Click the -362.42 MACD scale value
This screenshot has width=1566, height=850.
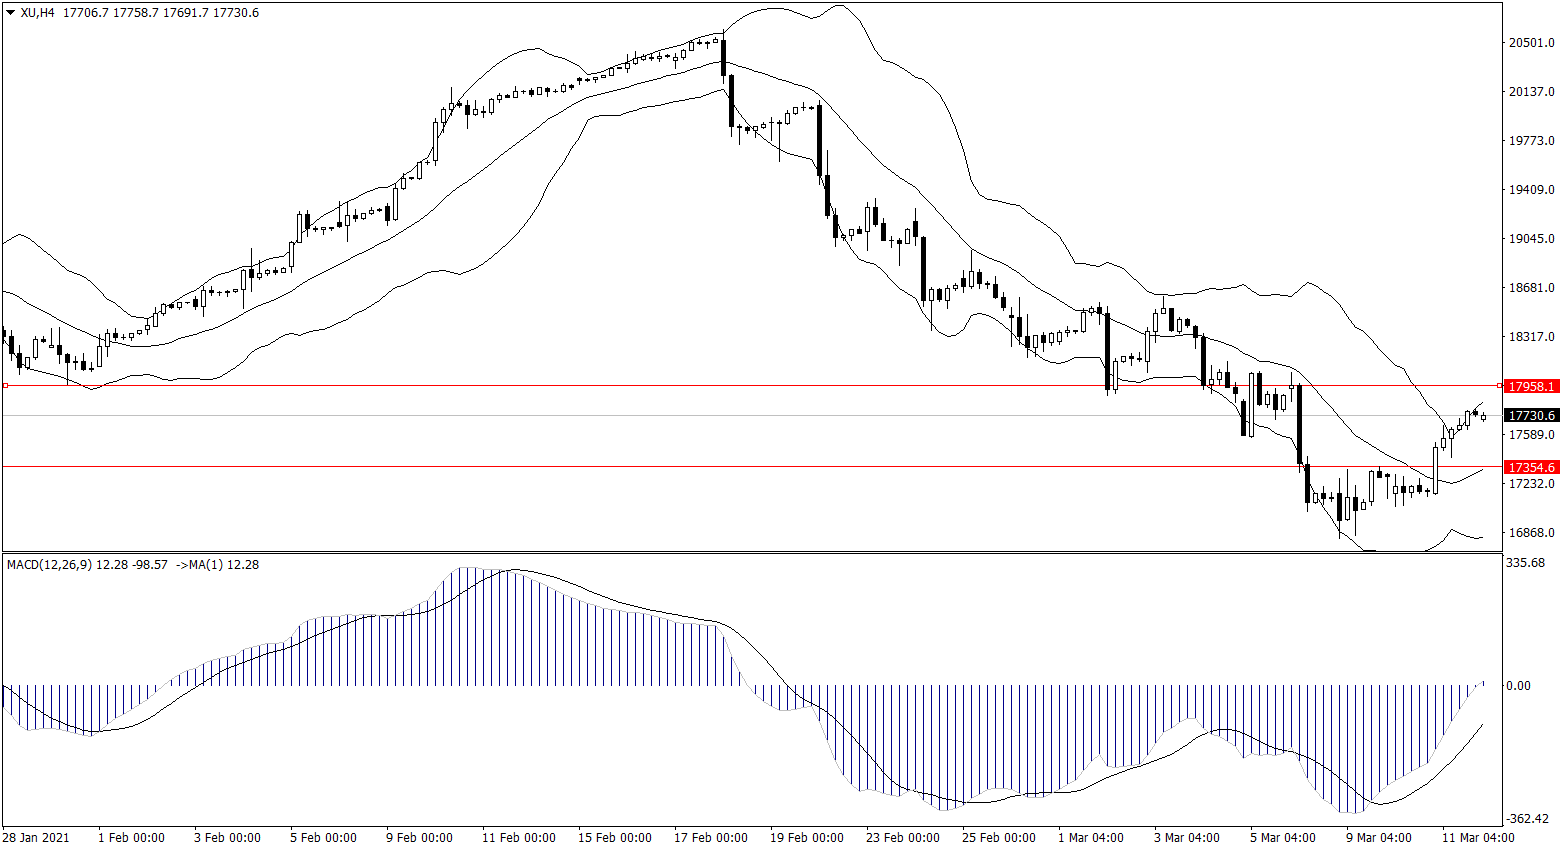coord(1527,819)
